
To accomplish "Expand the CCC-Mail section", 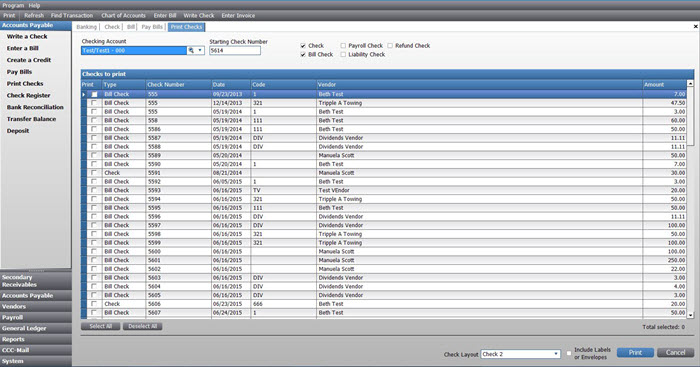I will click(36, 350).
